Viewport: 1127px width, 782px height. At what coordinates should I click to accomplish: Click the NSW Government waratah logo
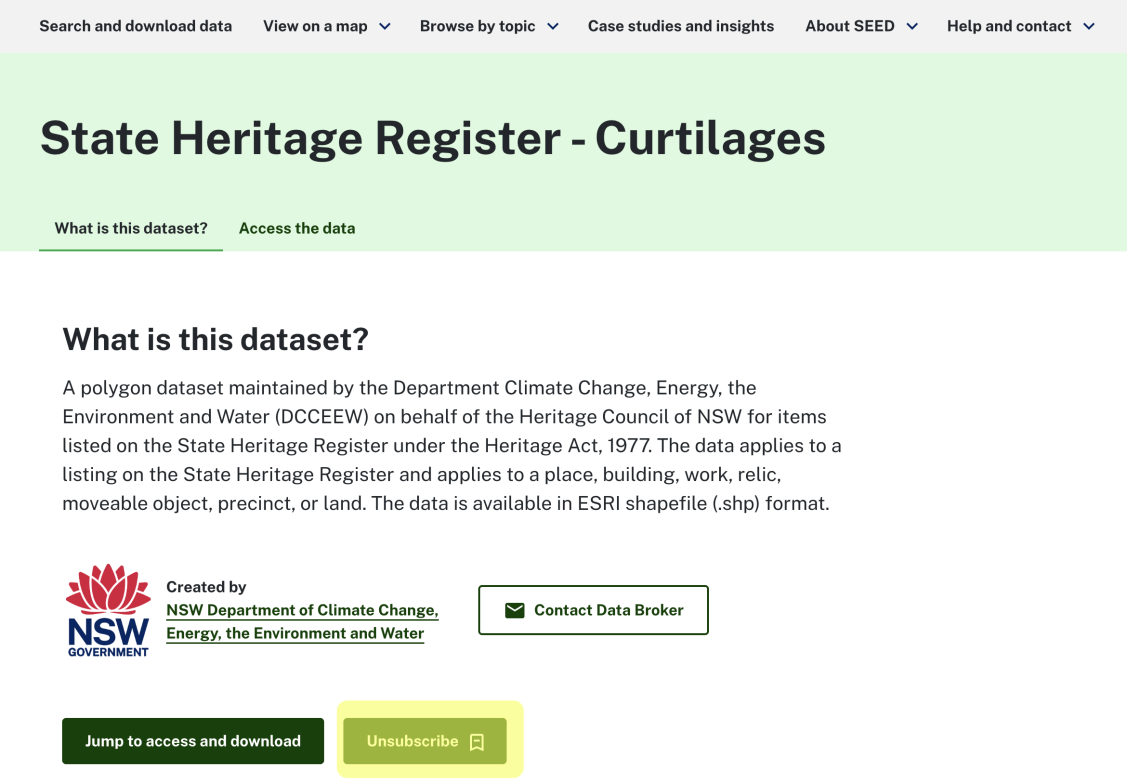click(108, 610)
